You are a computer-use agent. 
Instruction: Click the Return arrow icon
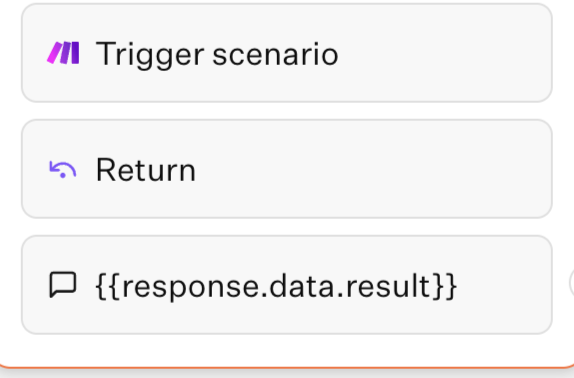[63, 170]
